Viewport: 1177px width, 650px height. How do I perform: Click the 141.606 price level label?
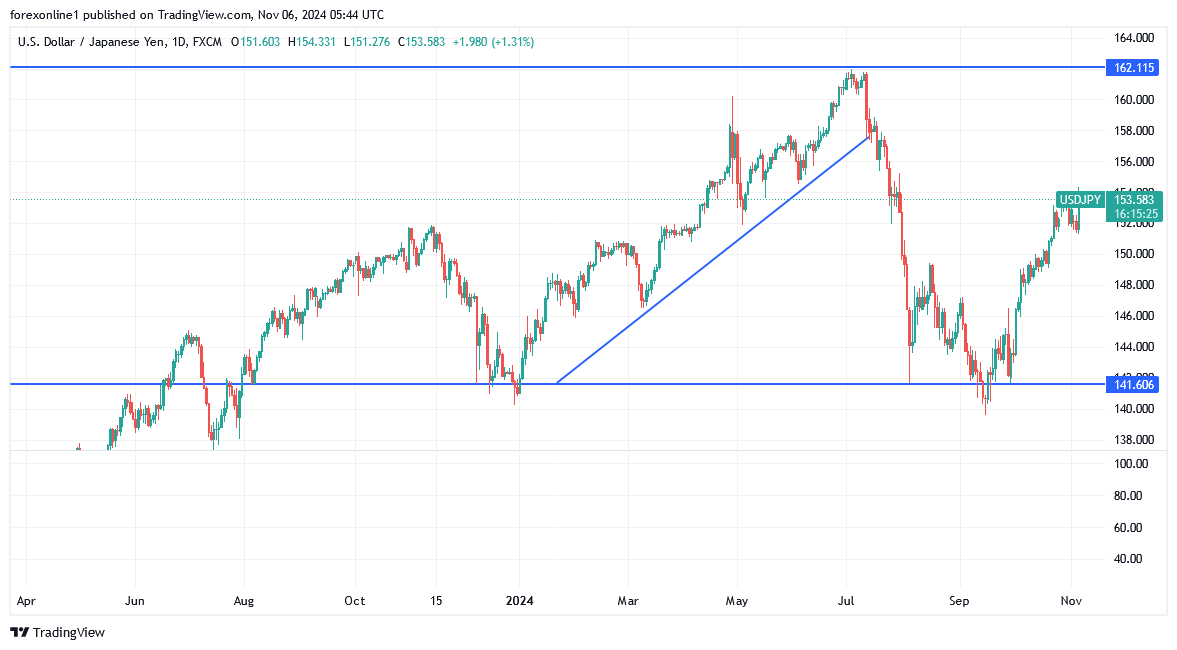pos(1131,384)
